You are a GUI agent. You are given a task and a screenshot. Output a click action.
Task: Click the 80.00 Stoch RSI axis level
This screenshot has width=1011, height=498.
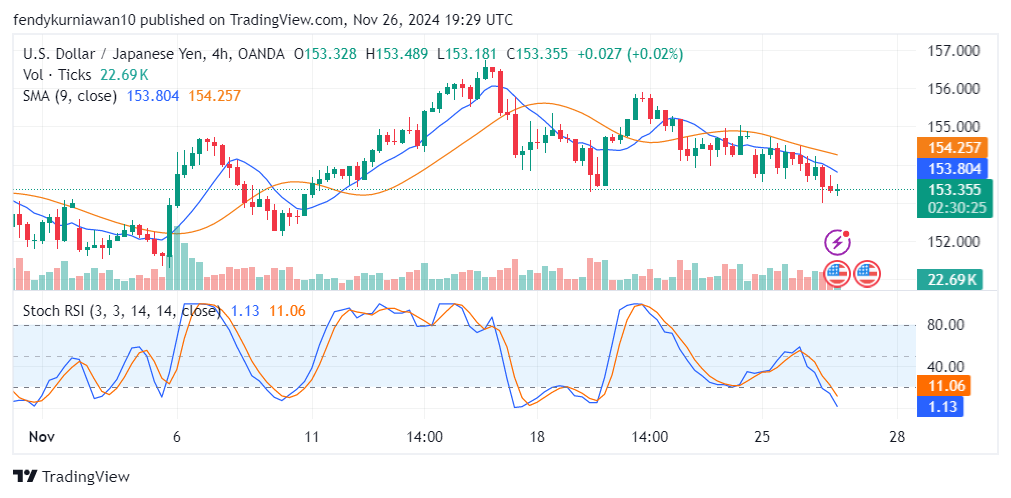pyautogui.click(x=945, y=325)
